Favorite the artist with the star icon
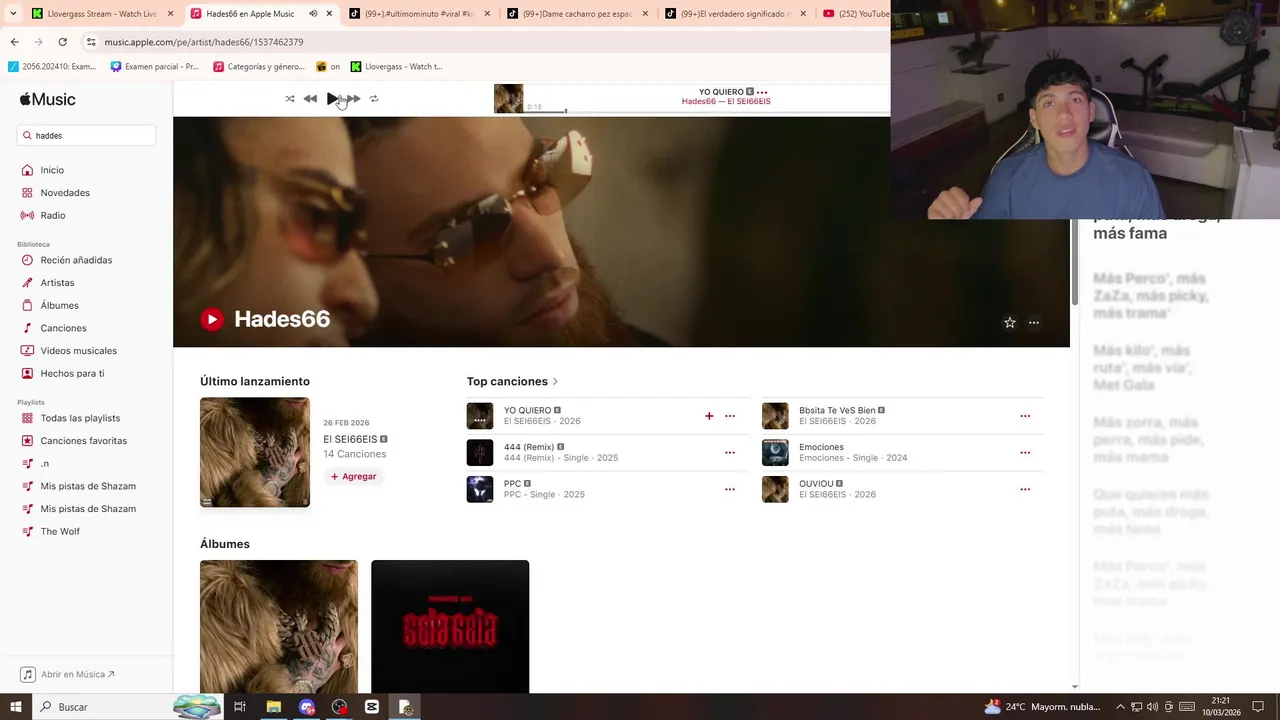This screenshot has height=720, width=1280. tap(1010, 323)
